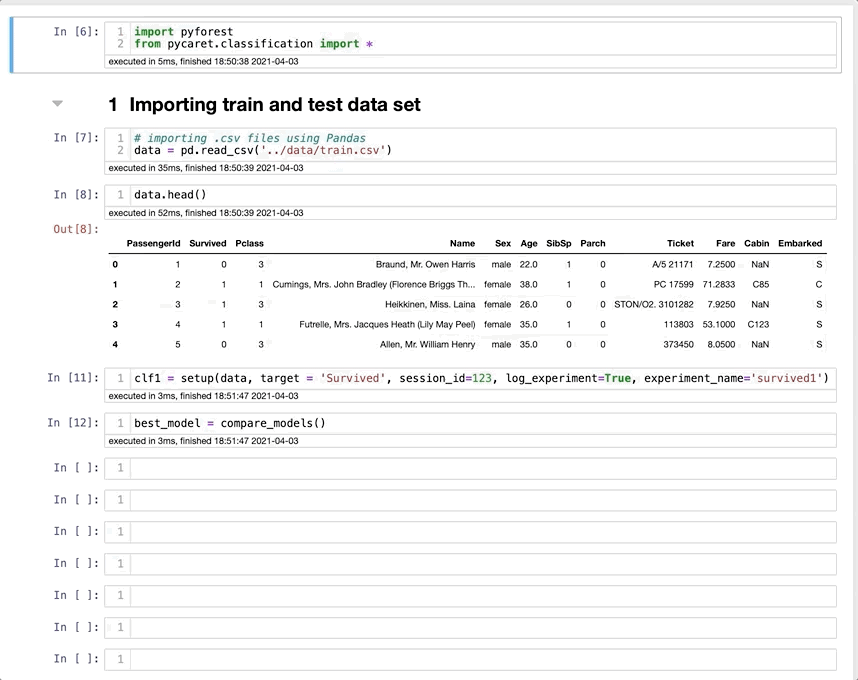858x680 pixels.
Task: Click the Fare column header
Action: tap(725, 243)
